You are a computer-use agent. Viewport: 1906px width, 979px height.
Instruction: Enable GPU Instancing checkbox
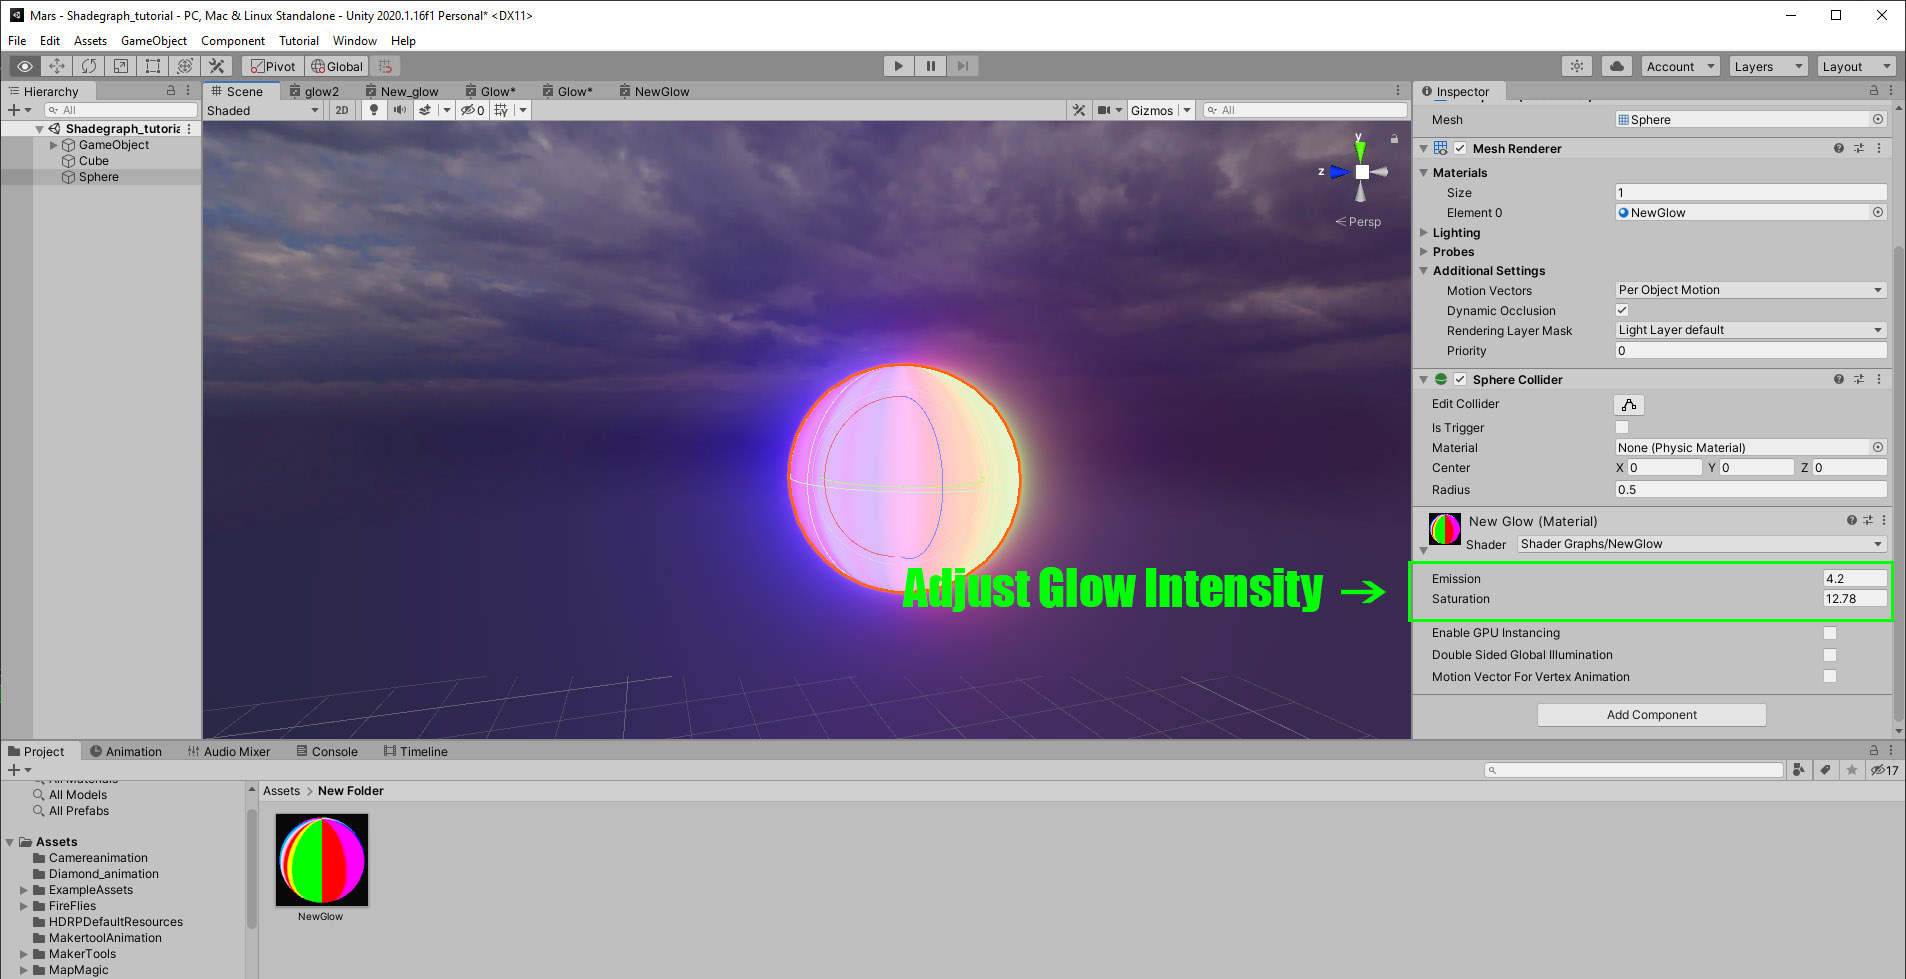pos(1830,633)
